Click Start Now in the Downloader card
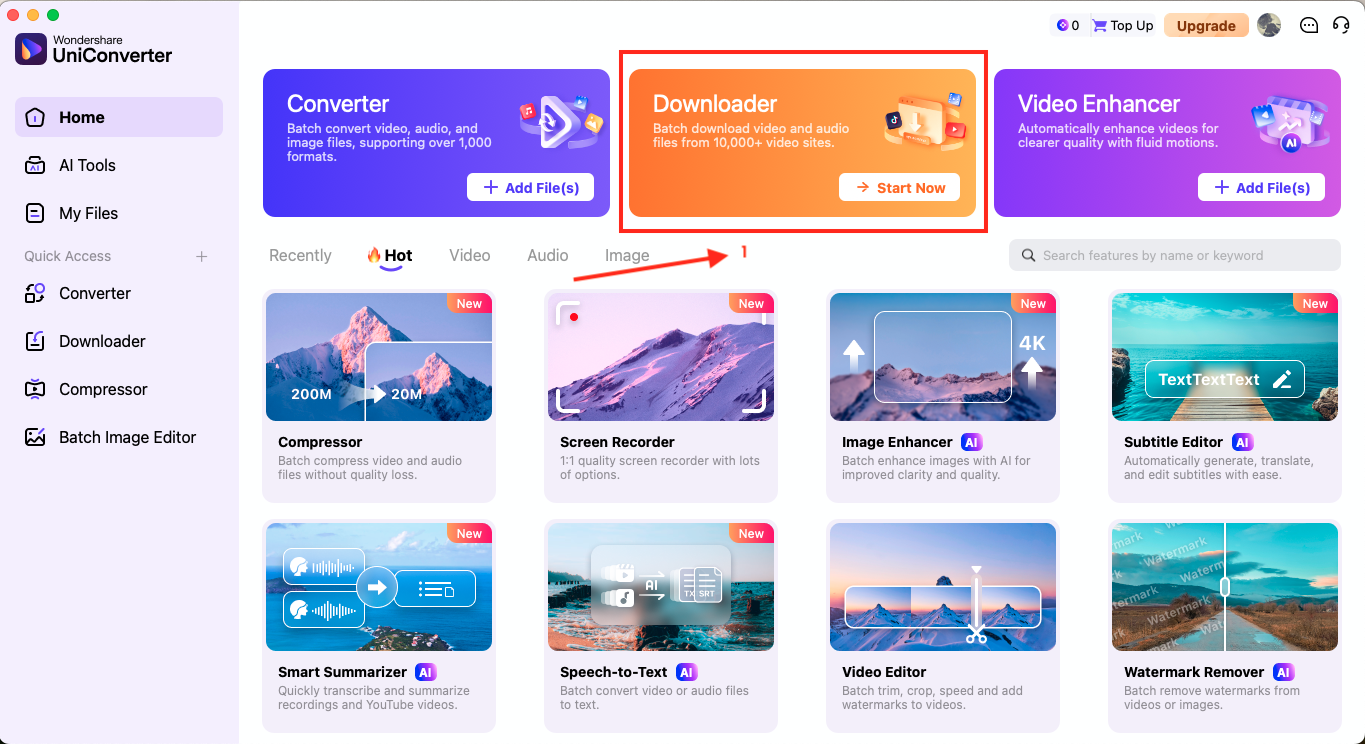Screen dimensions: 1365x744 point(899,187)
